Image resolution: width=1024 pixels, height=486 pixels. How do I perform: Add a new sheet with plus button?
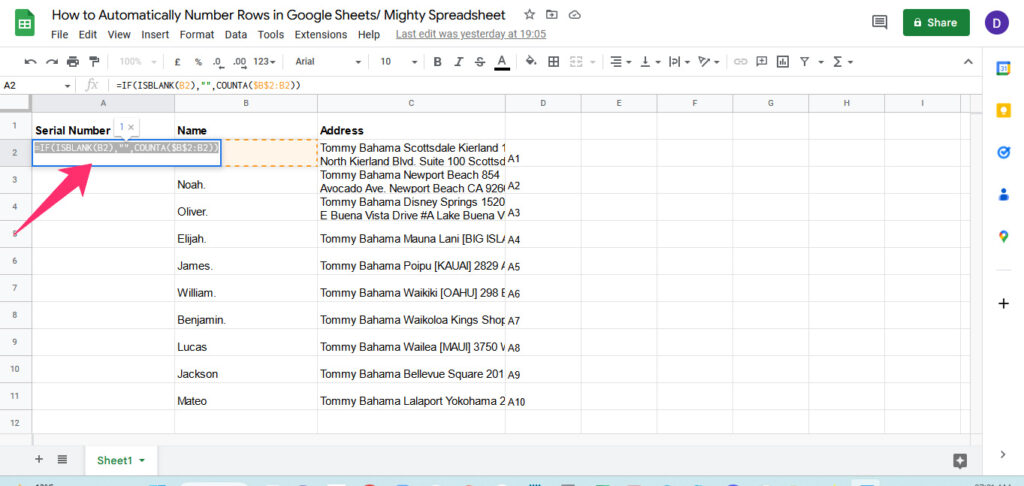[x=39, y=459]
